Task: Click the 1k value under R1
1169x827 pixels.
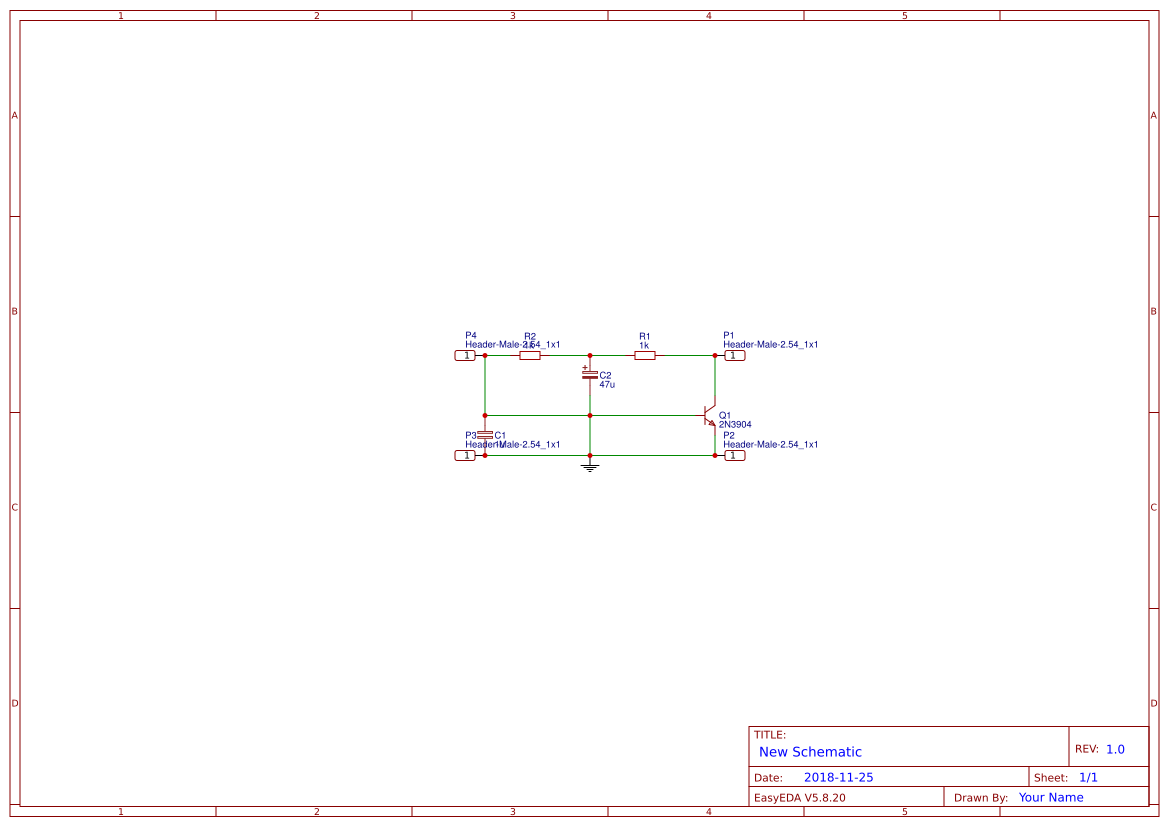Action: coord(644,346)
